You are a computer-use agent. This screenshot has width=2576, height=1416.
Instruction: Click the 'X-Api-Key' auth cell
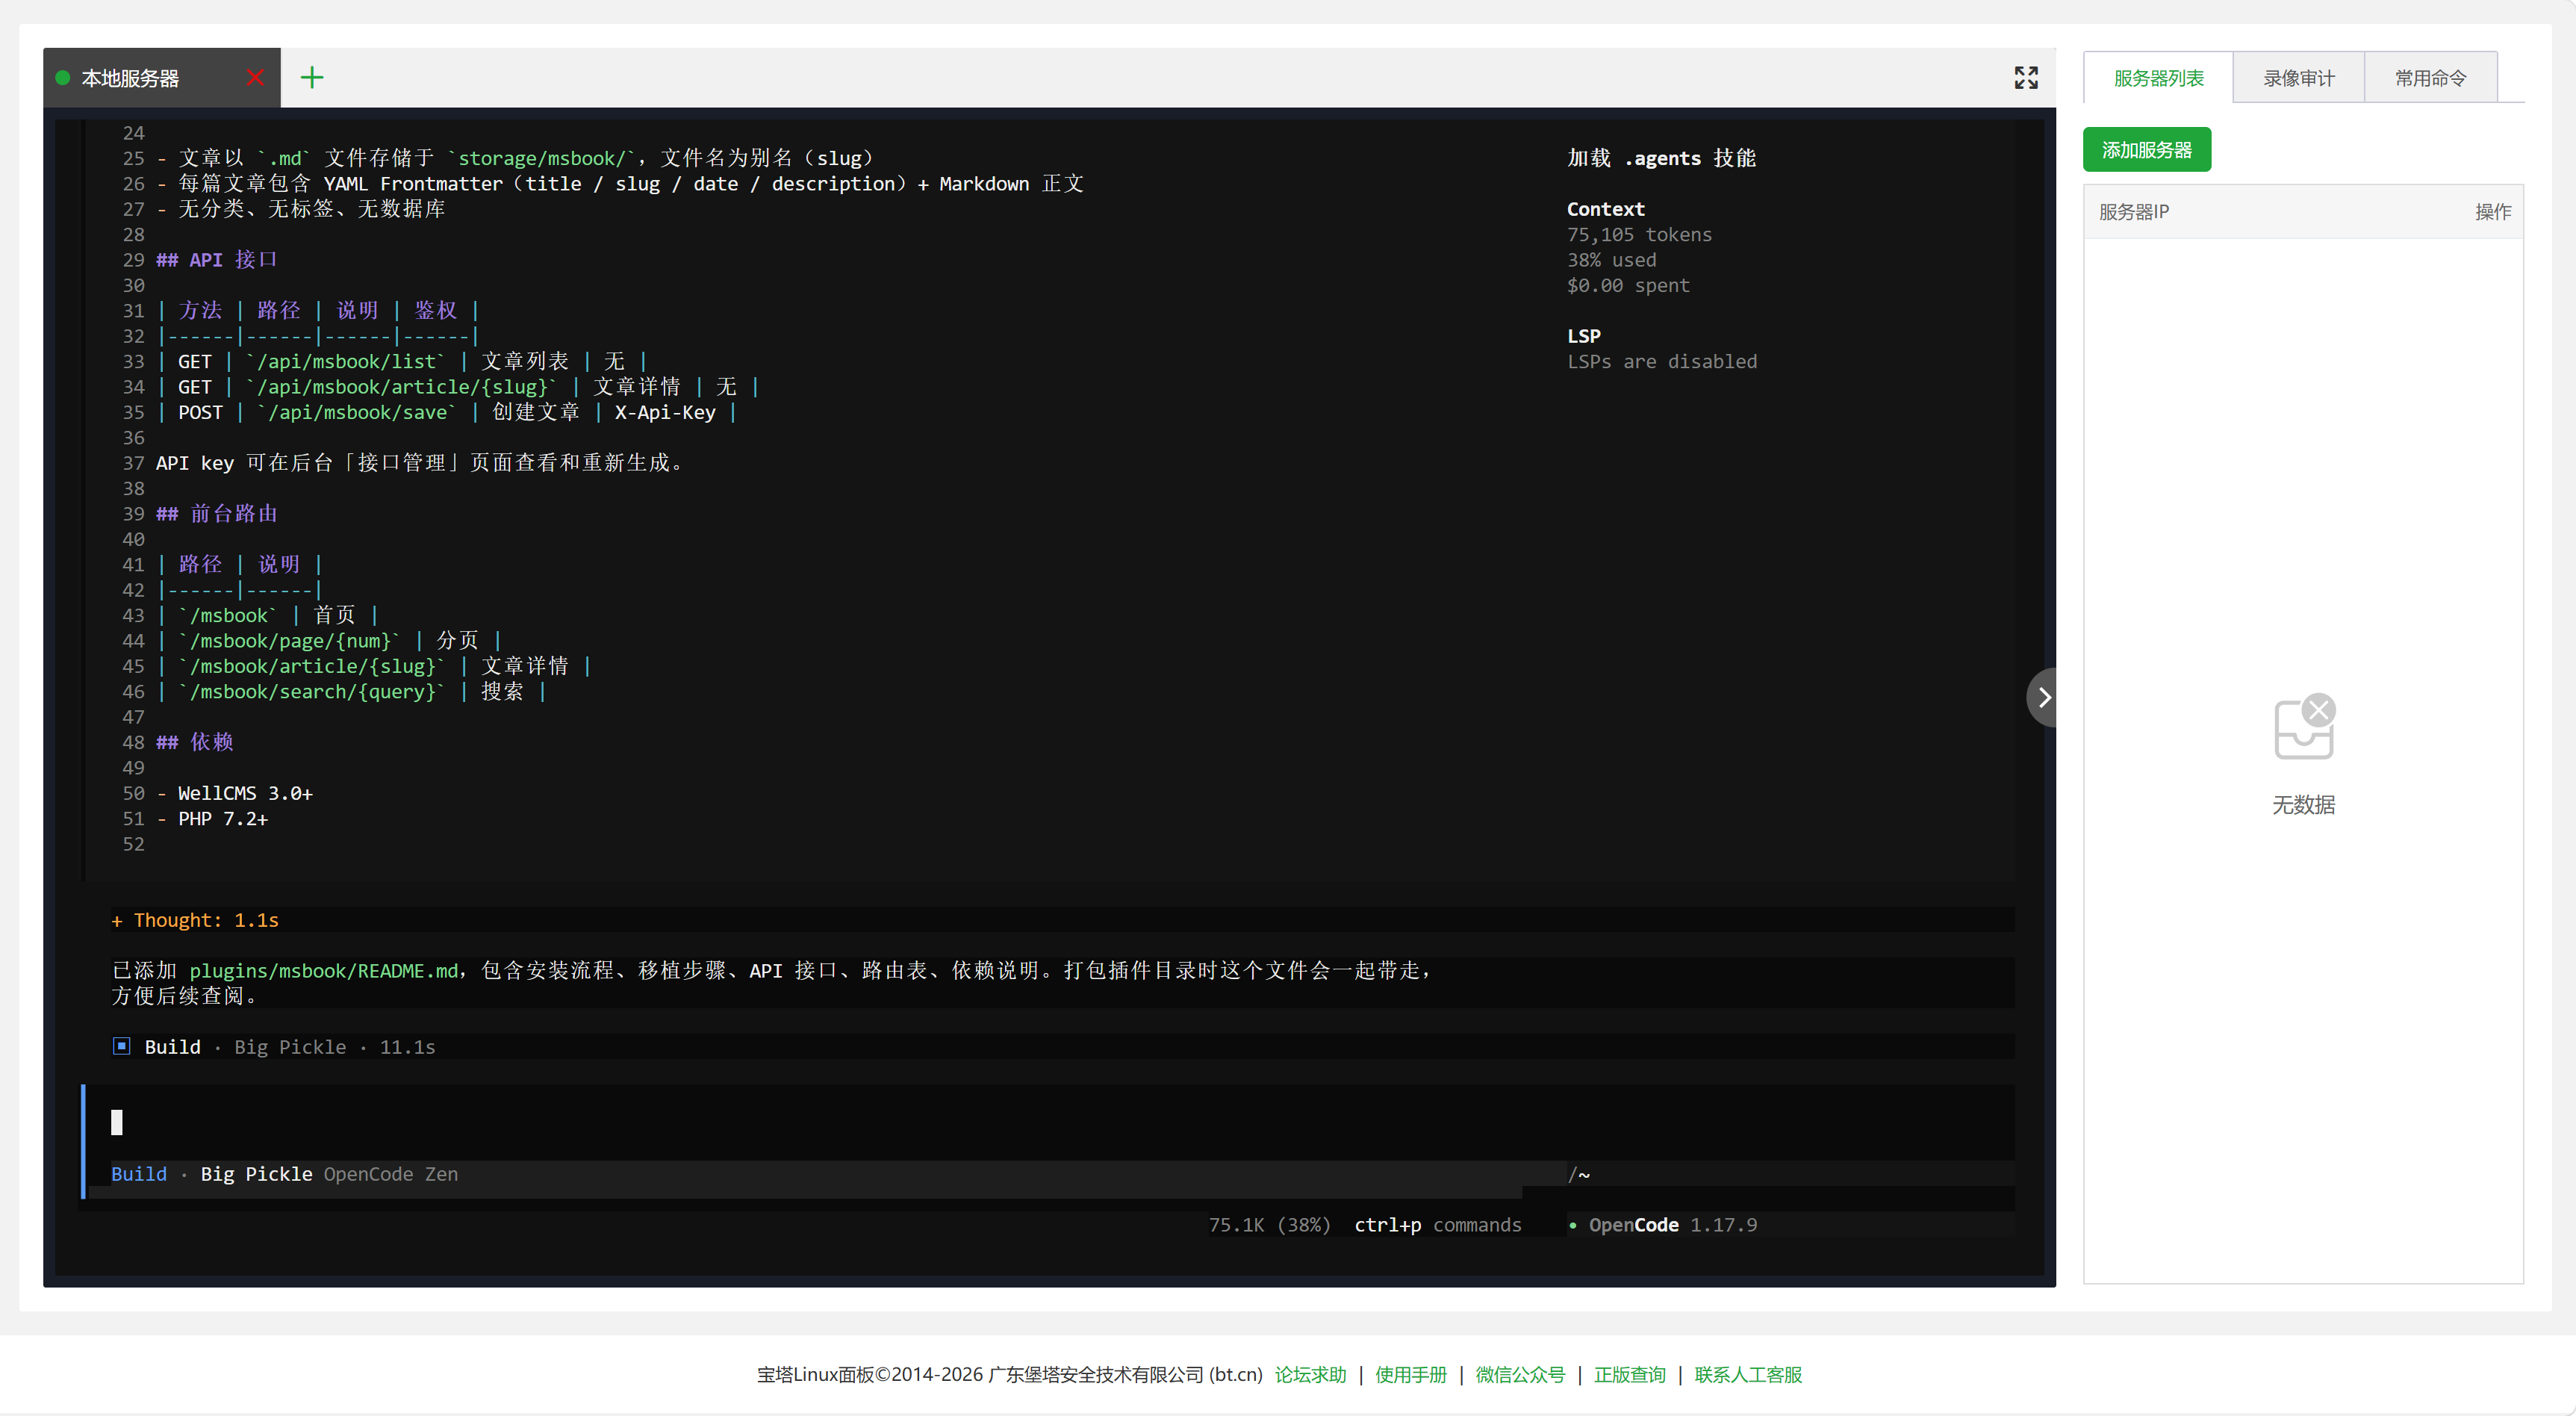[665, 412]
